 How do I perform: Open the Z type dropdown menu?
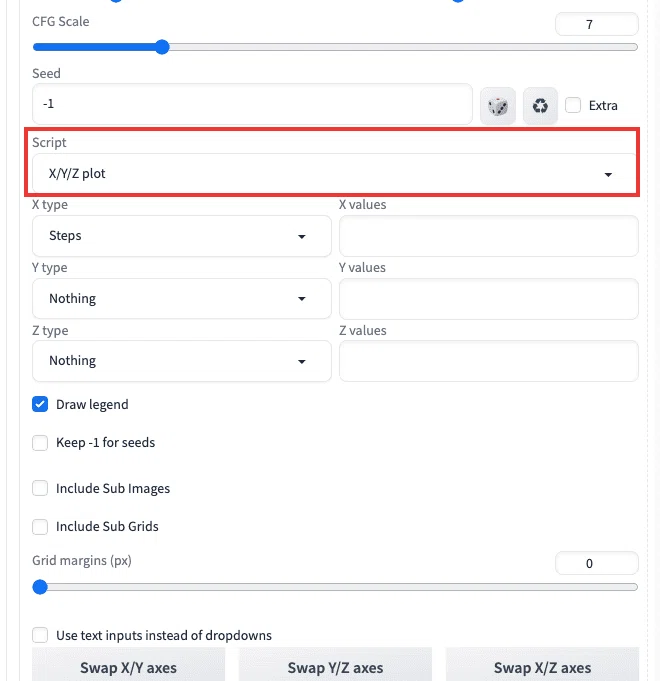click(182, 361)
